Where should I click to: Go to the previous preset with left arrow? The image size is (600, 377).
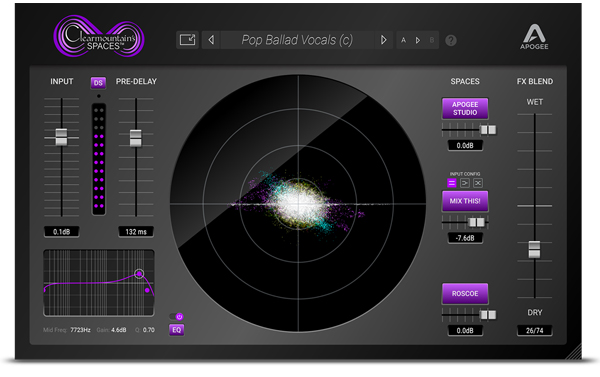coord(211,40)
